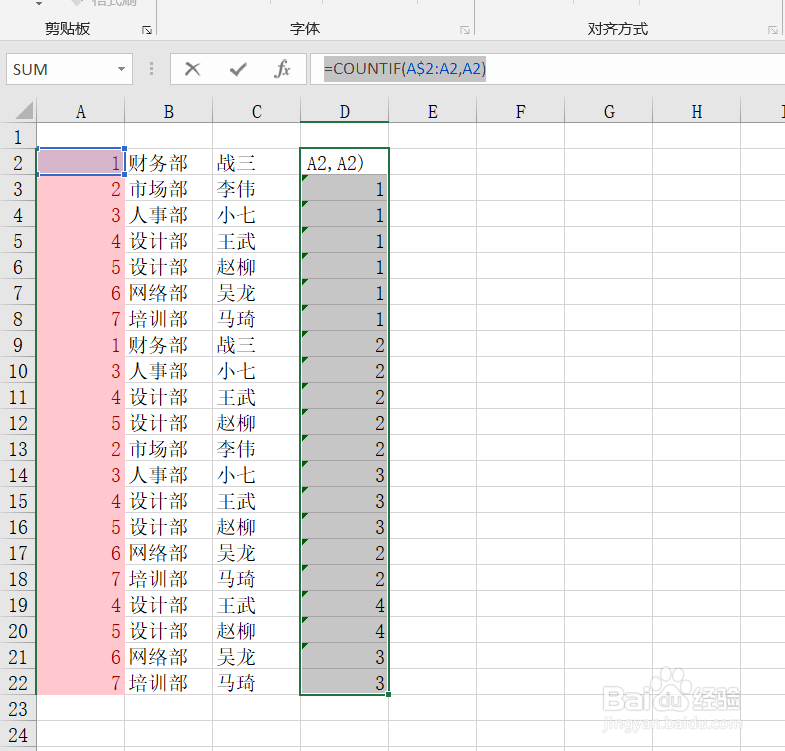Image resolution: width=785 pixels, height=751 pixels.
Task: Click the formula bar vertical dots handle
Action: pos(151,69)
